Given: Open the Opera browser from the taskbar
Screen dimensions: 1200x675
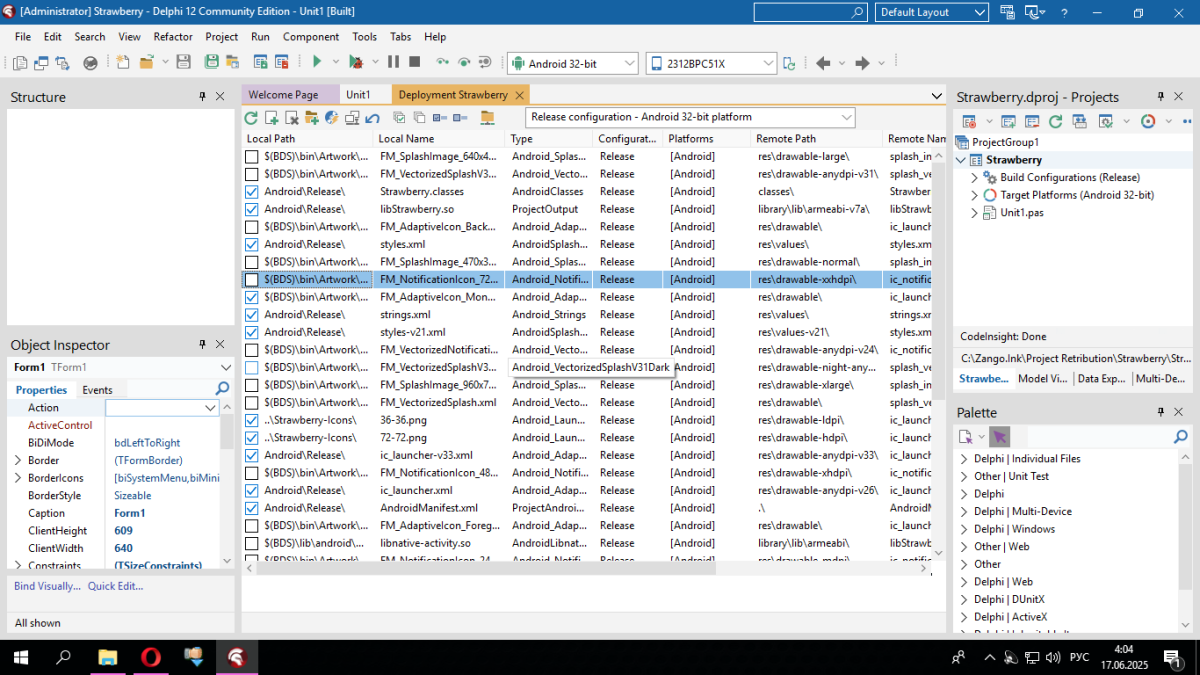Looking at the screenshot, I should [150, 657].
